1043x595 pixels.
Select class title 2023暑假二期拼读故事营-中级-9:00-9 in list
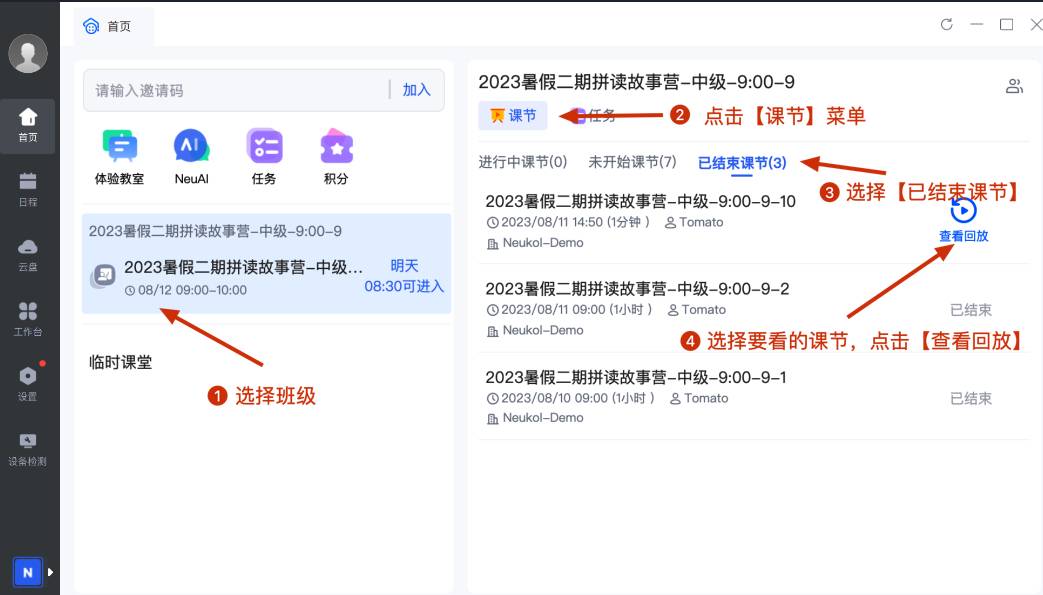216,231
